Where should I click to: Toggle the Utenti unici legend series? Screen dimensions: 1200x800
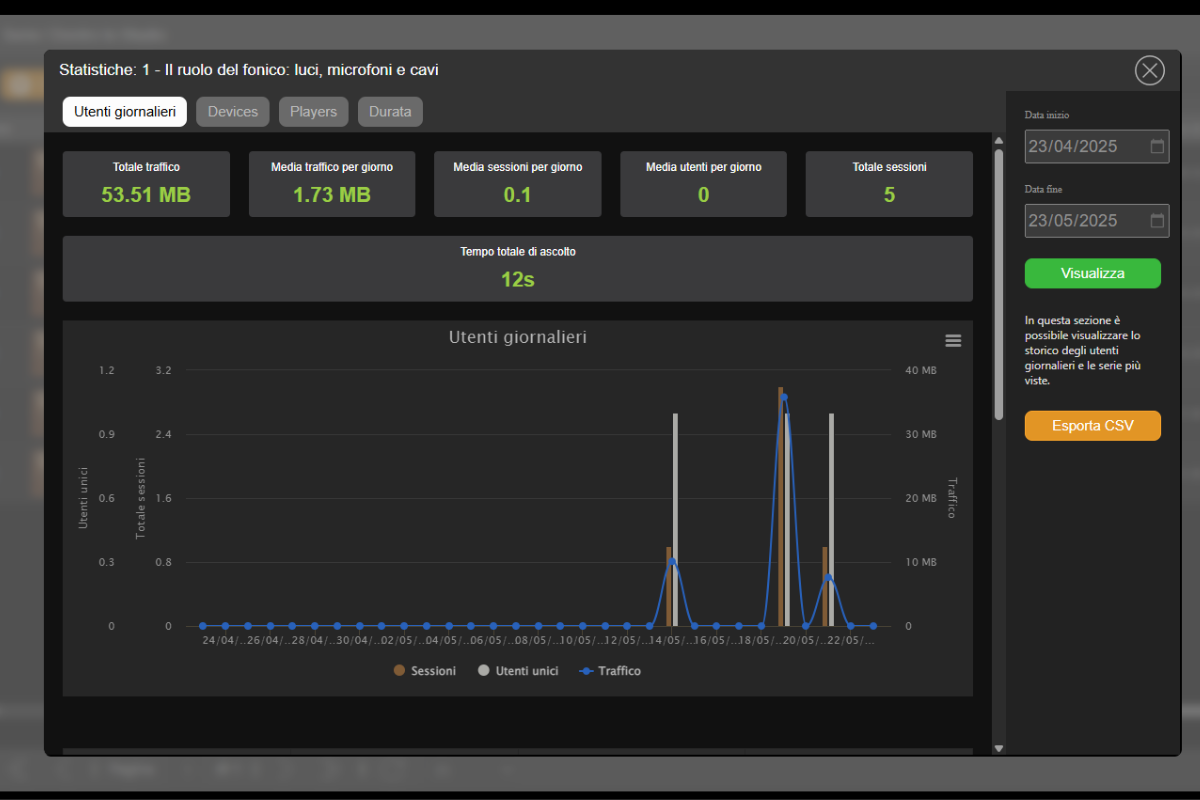click(x=518, y=671)
